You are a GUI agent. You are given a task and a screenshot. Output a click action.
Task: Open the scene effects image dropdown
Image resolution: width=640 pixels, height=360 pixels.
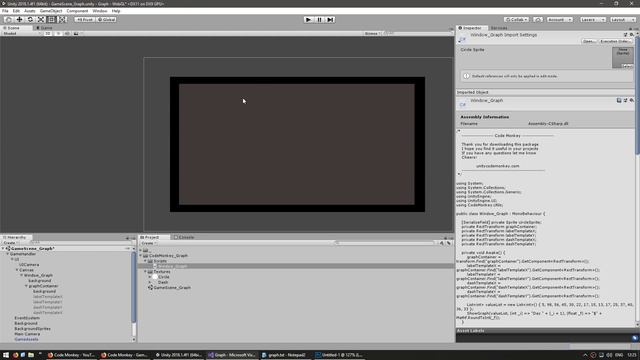click(78, 33)
